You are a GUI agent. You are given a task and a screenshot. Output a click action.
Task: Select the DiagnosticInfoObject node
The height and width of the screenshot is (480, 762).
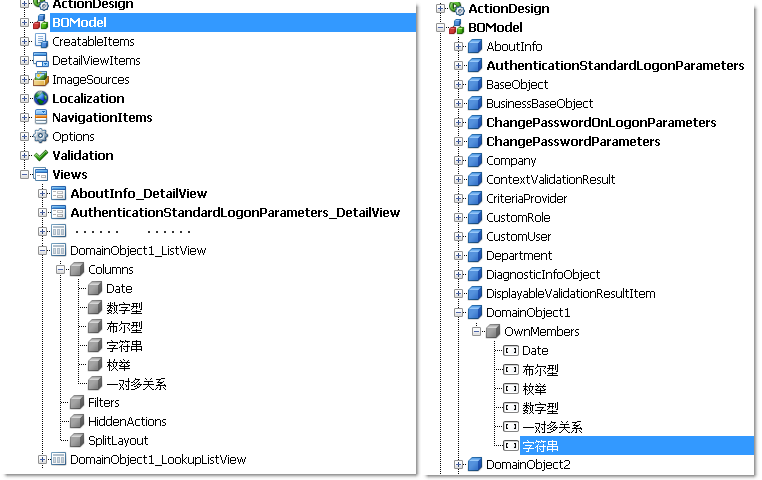pyautogui.click(x=543, y=274)
